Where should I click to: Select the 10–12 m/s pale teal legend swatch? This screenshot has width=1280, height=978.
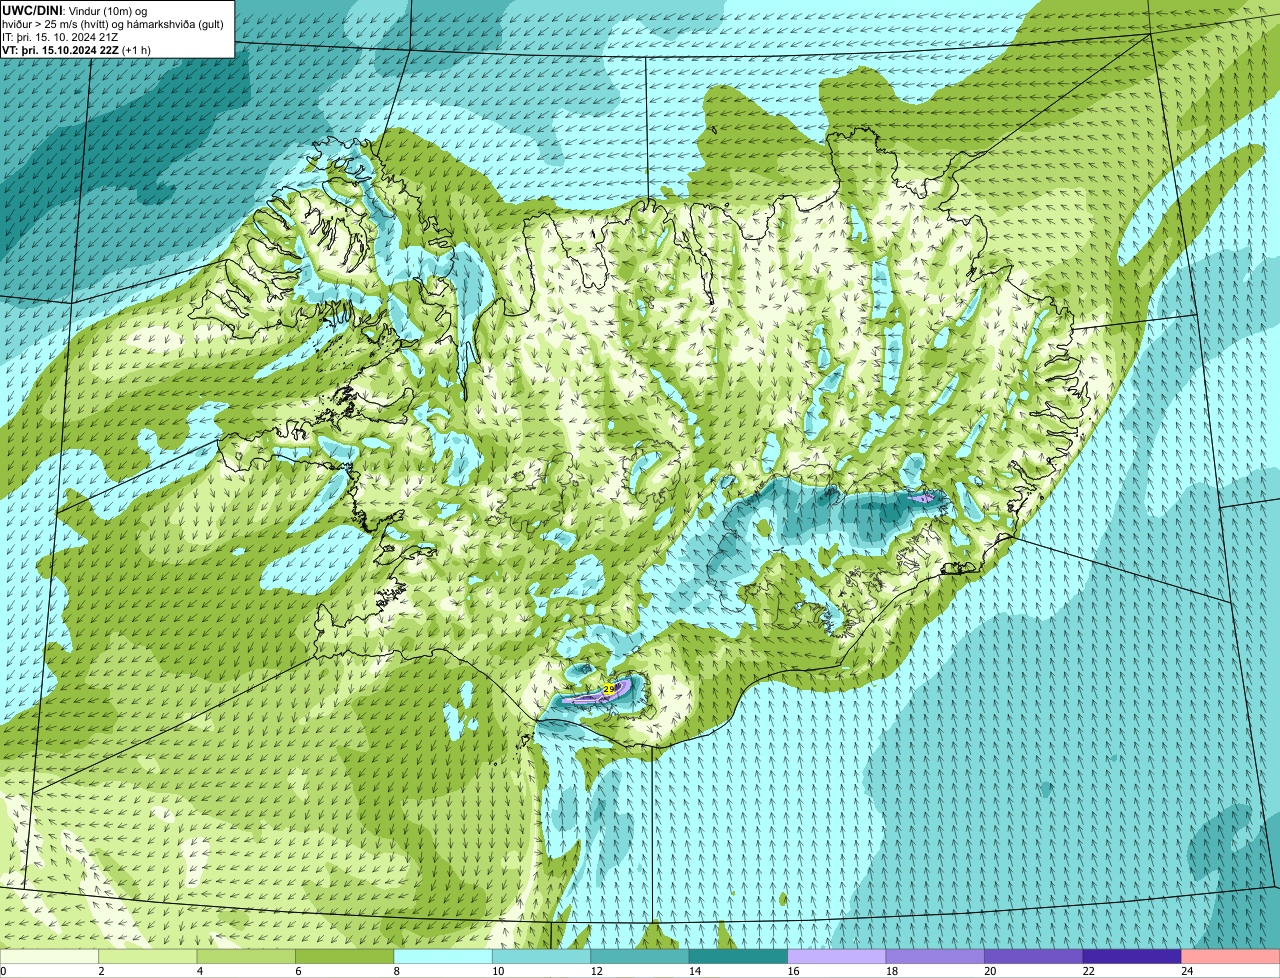tap(542, 957)
